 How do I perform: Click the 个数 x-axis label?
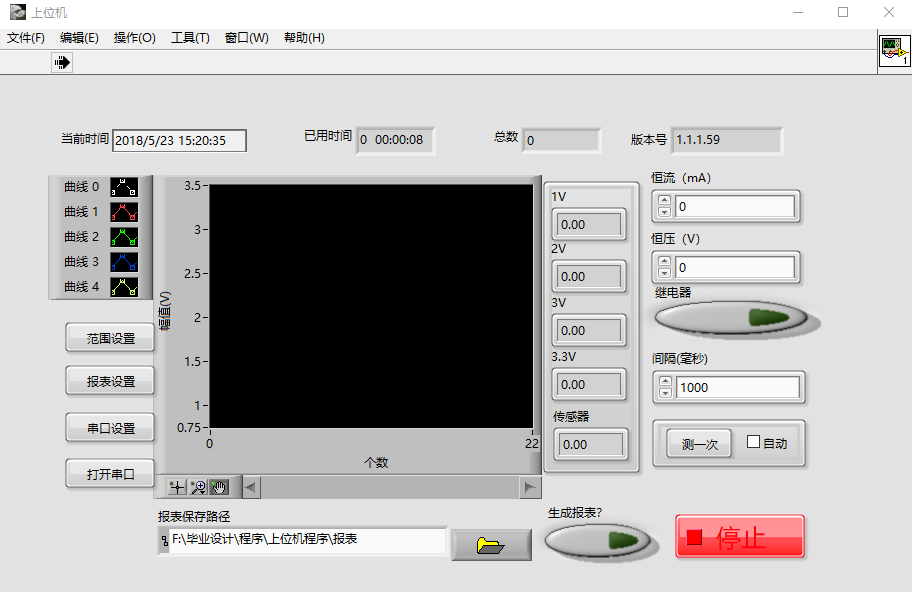click(376, 462)
